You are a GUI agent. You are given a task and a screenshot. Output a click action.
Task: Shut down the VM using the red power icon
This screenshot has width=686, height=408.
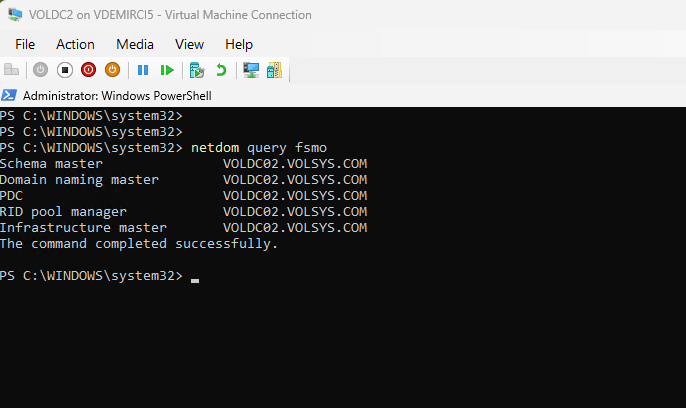pyautogui.click(x=88, y=70)
